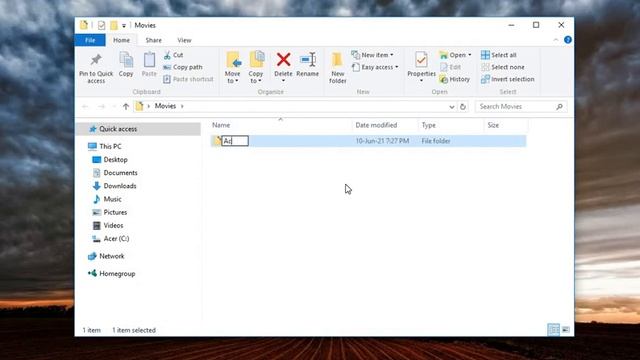Click Movies in the address bar

click(x=165, y=106)
